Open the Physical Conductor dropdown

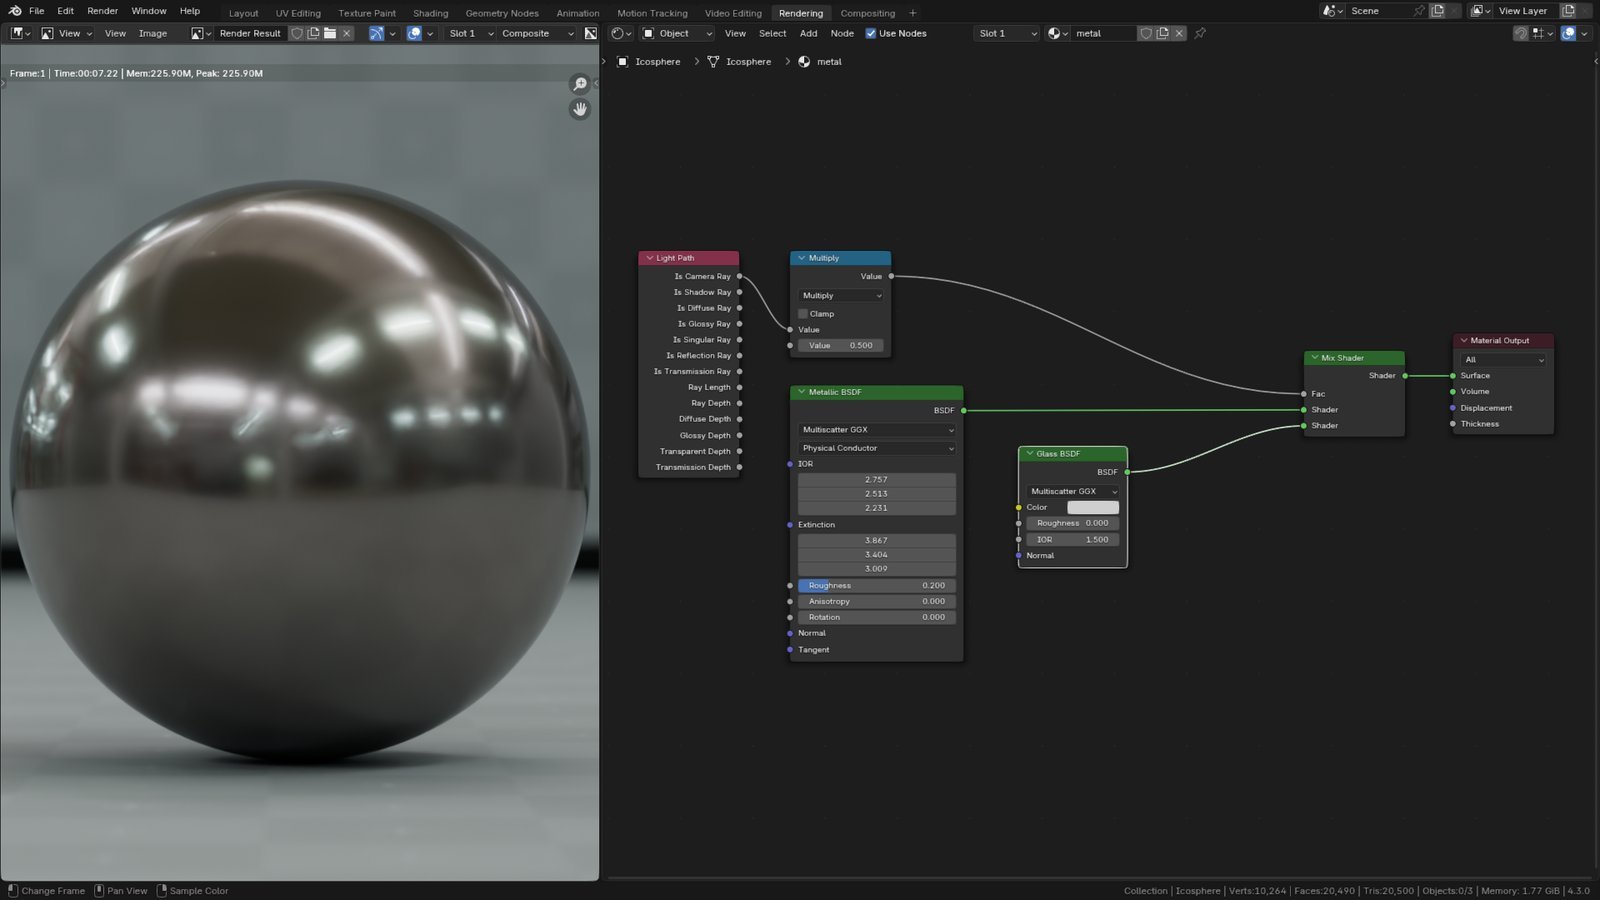(876, 448)
